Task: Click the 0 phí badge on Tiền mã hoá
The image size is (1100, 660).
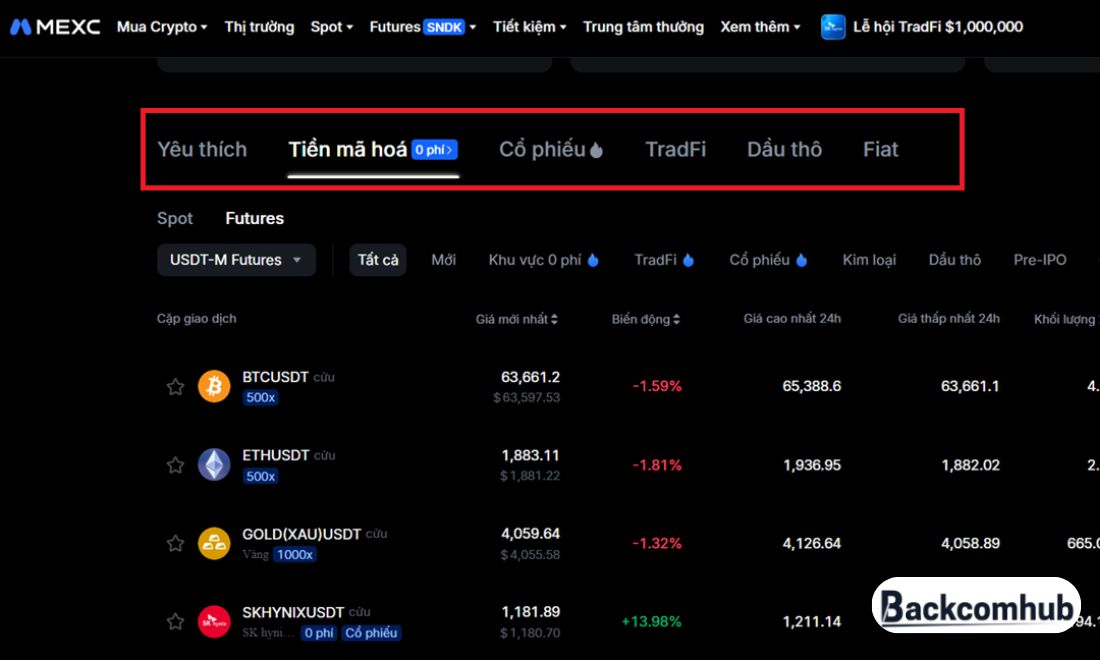Action: pyautogui.click(x=434, y=149)
